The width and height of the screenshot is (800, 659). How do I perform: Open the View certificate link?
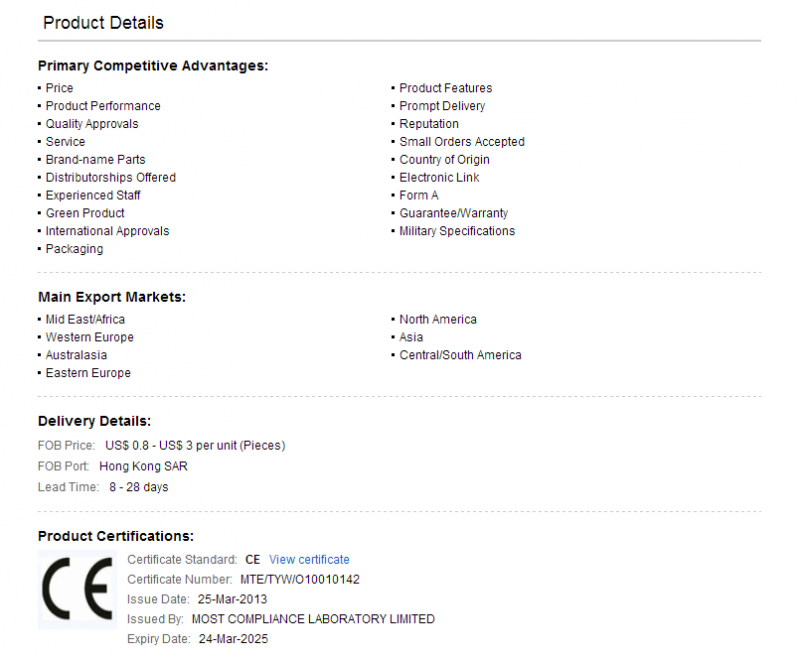(x=309, y=560)
